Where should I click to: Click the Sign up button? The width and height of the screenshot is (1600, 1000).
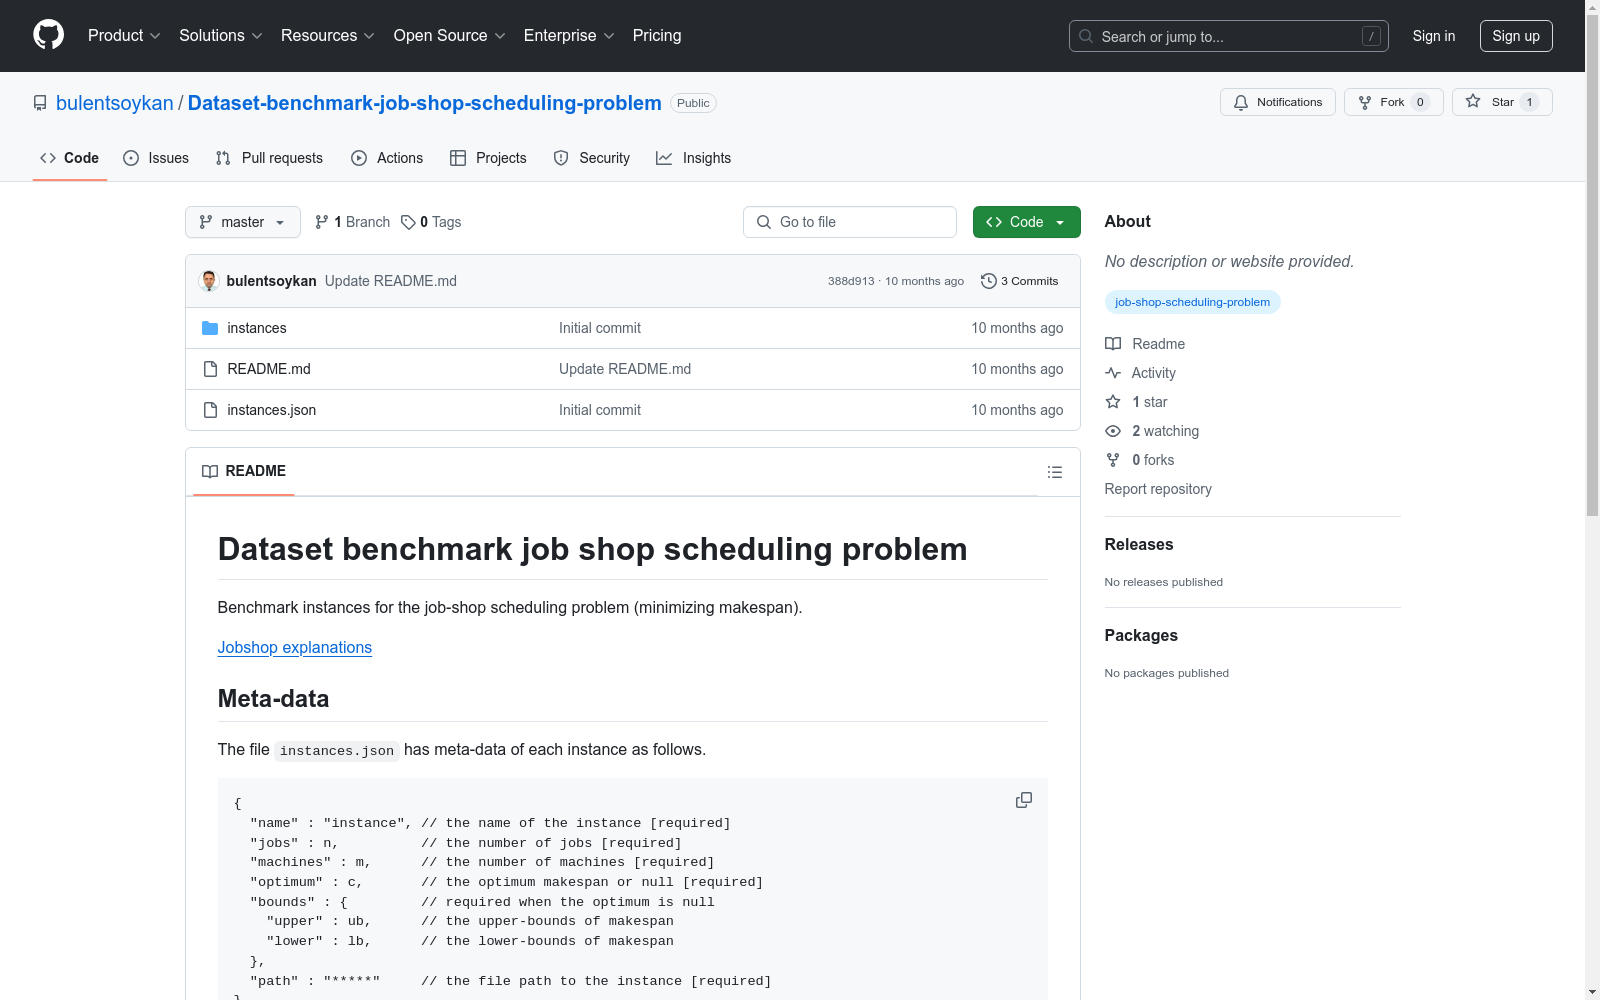1516,36
